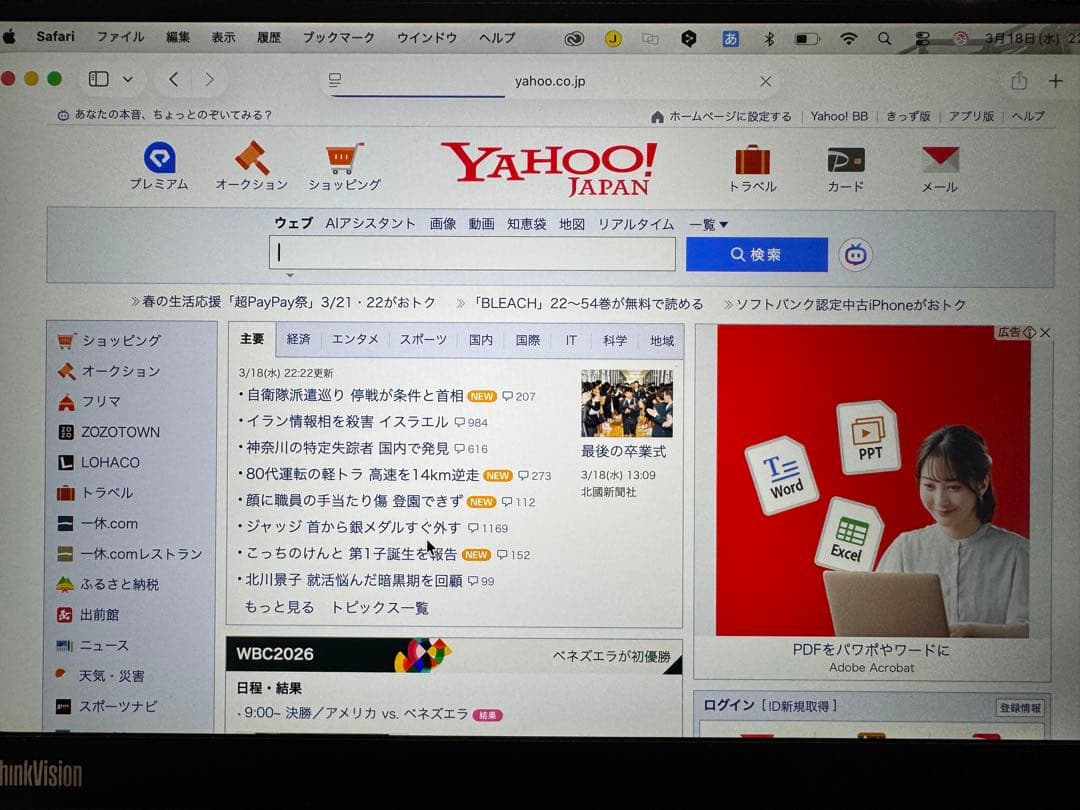Screen dimensions: 1080x810
Task: Switch to the スポーツ news tab
Action: coord(423,340)
